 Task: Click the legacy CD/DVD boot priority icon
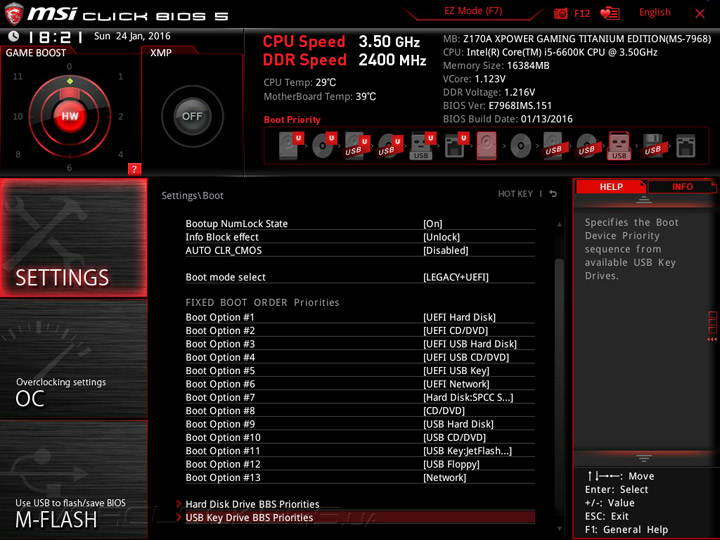521,146
